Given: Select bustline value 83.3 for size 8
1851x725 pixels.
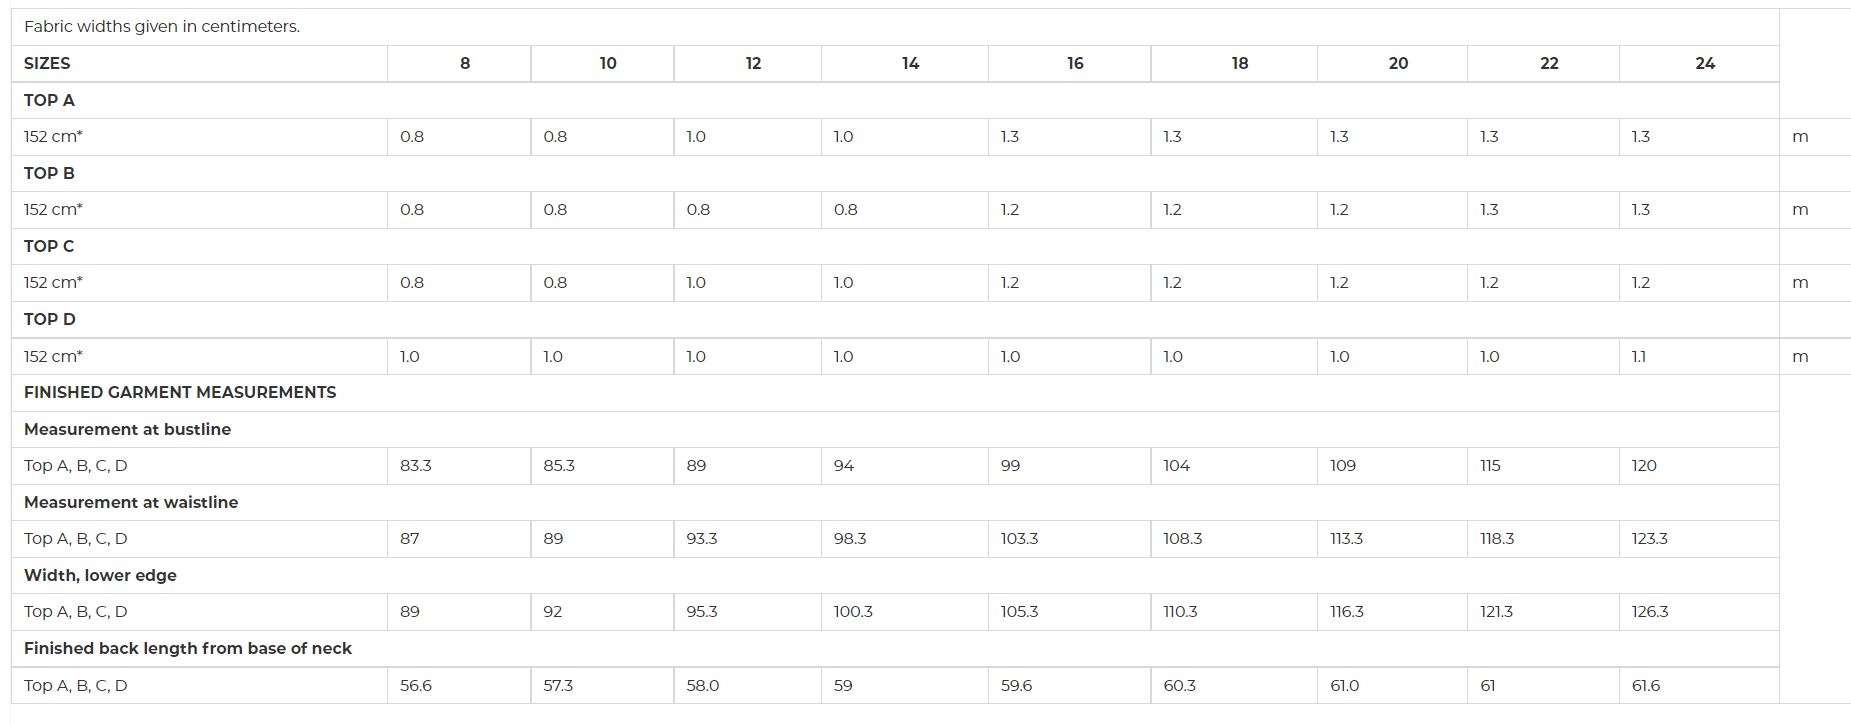Looking at the screenshot, I should (416, 465).
